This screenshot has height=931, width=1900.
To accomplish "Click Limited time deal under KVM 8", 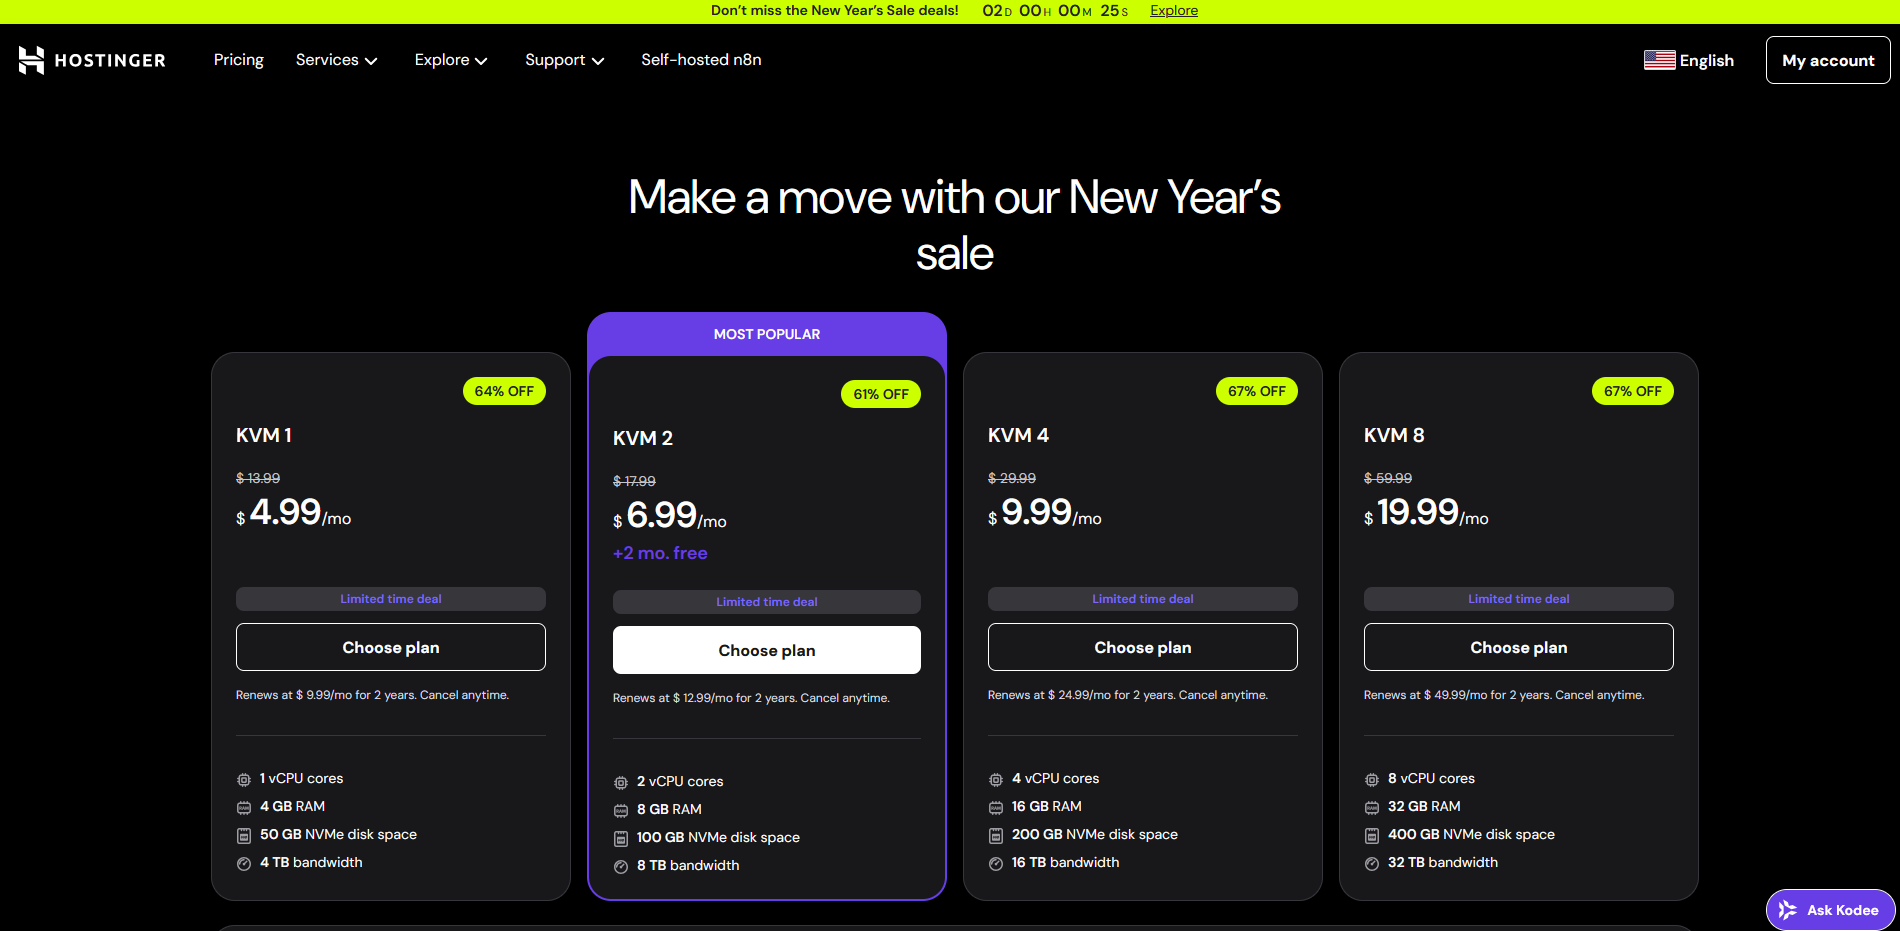I will pos(1519,599).
